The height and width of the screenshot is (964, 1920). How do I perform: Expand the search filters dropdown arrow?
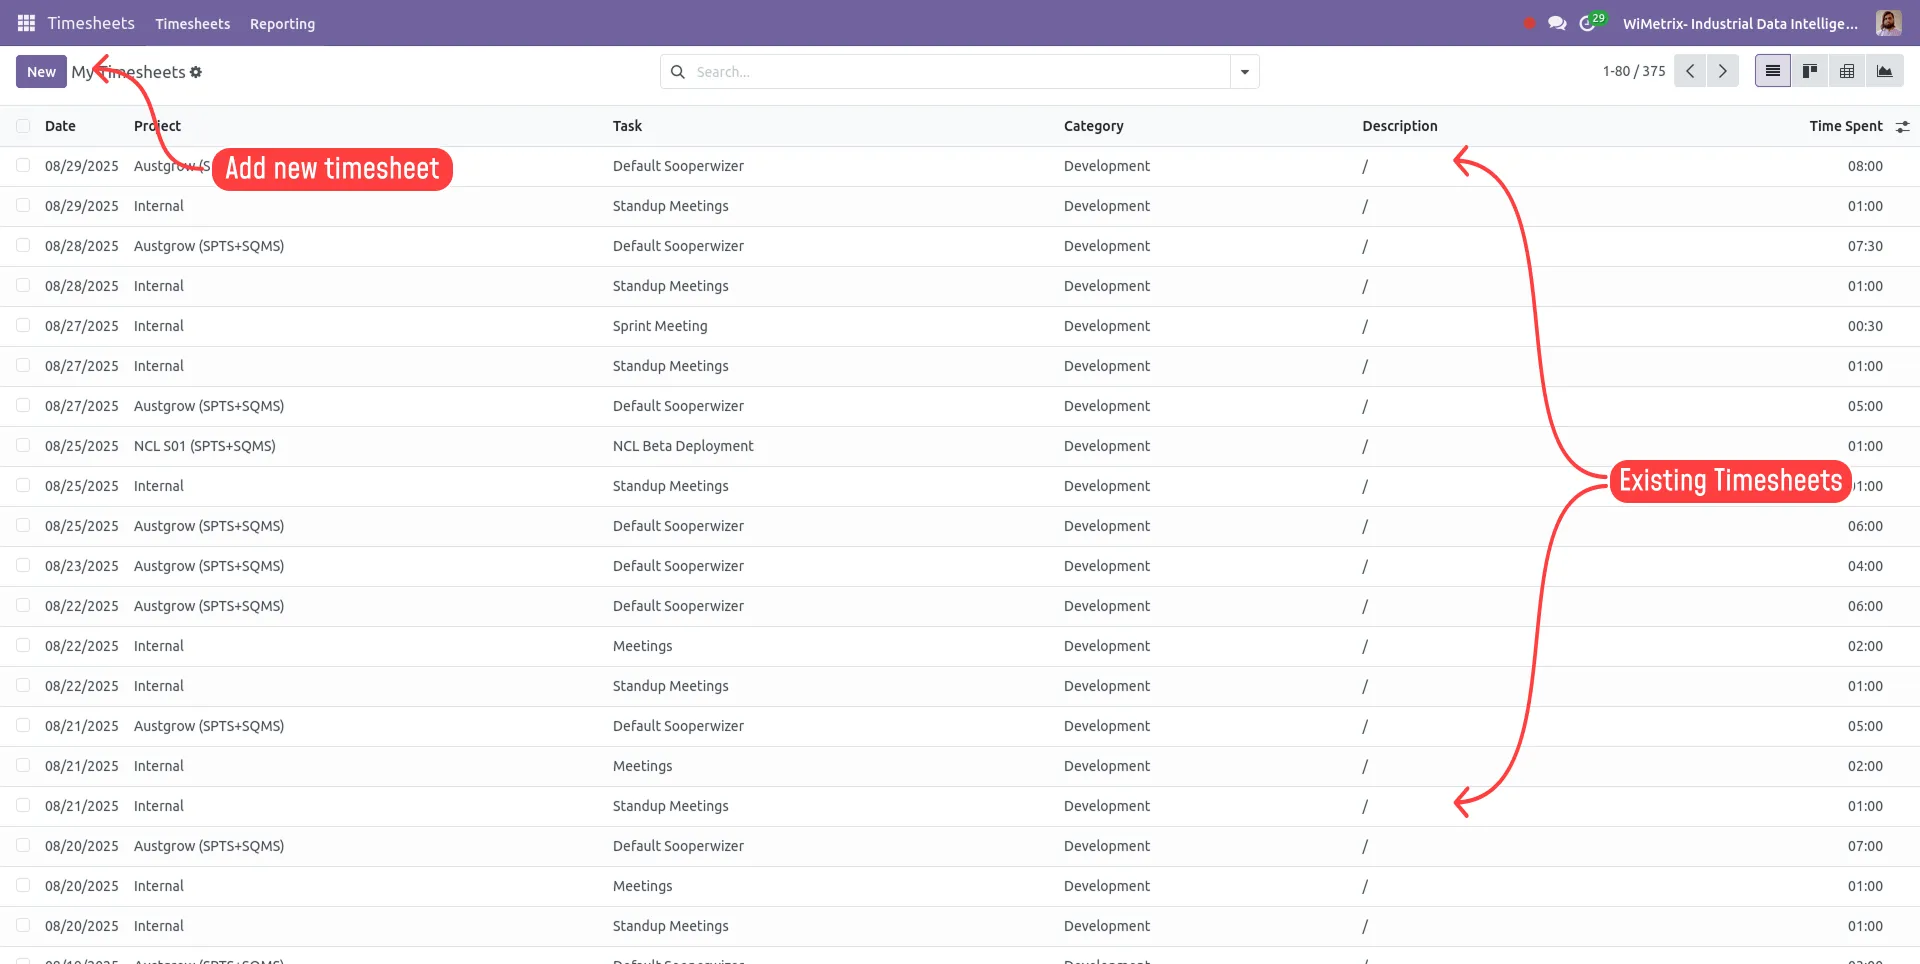[x=1244, y=71]
